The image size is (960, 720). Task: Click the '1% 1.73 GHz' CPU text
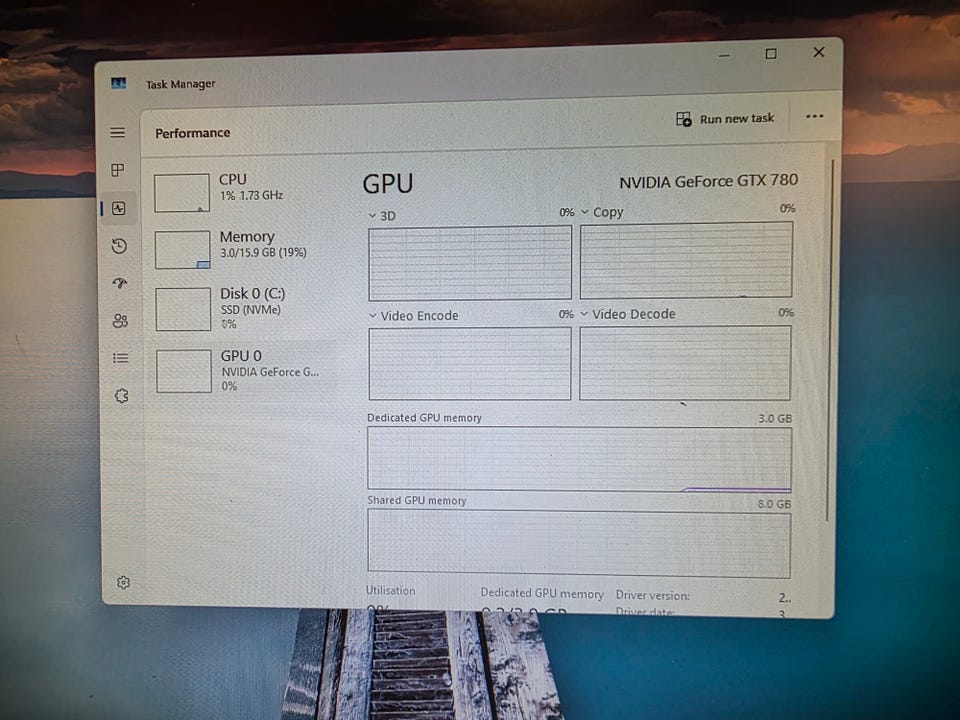(252, 195)
